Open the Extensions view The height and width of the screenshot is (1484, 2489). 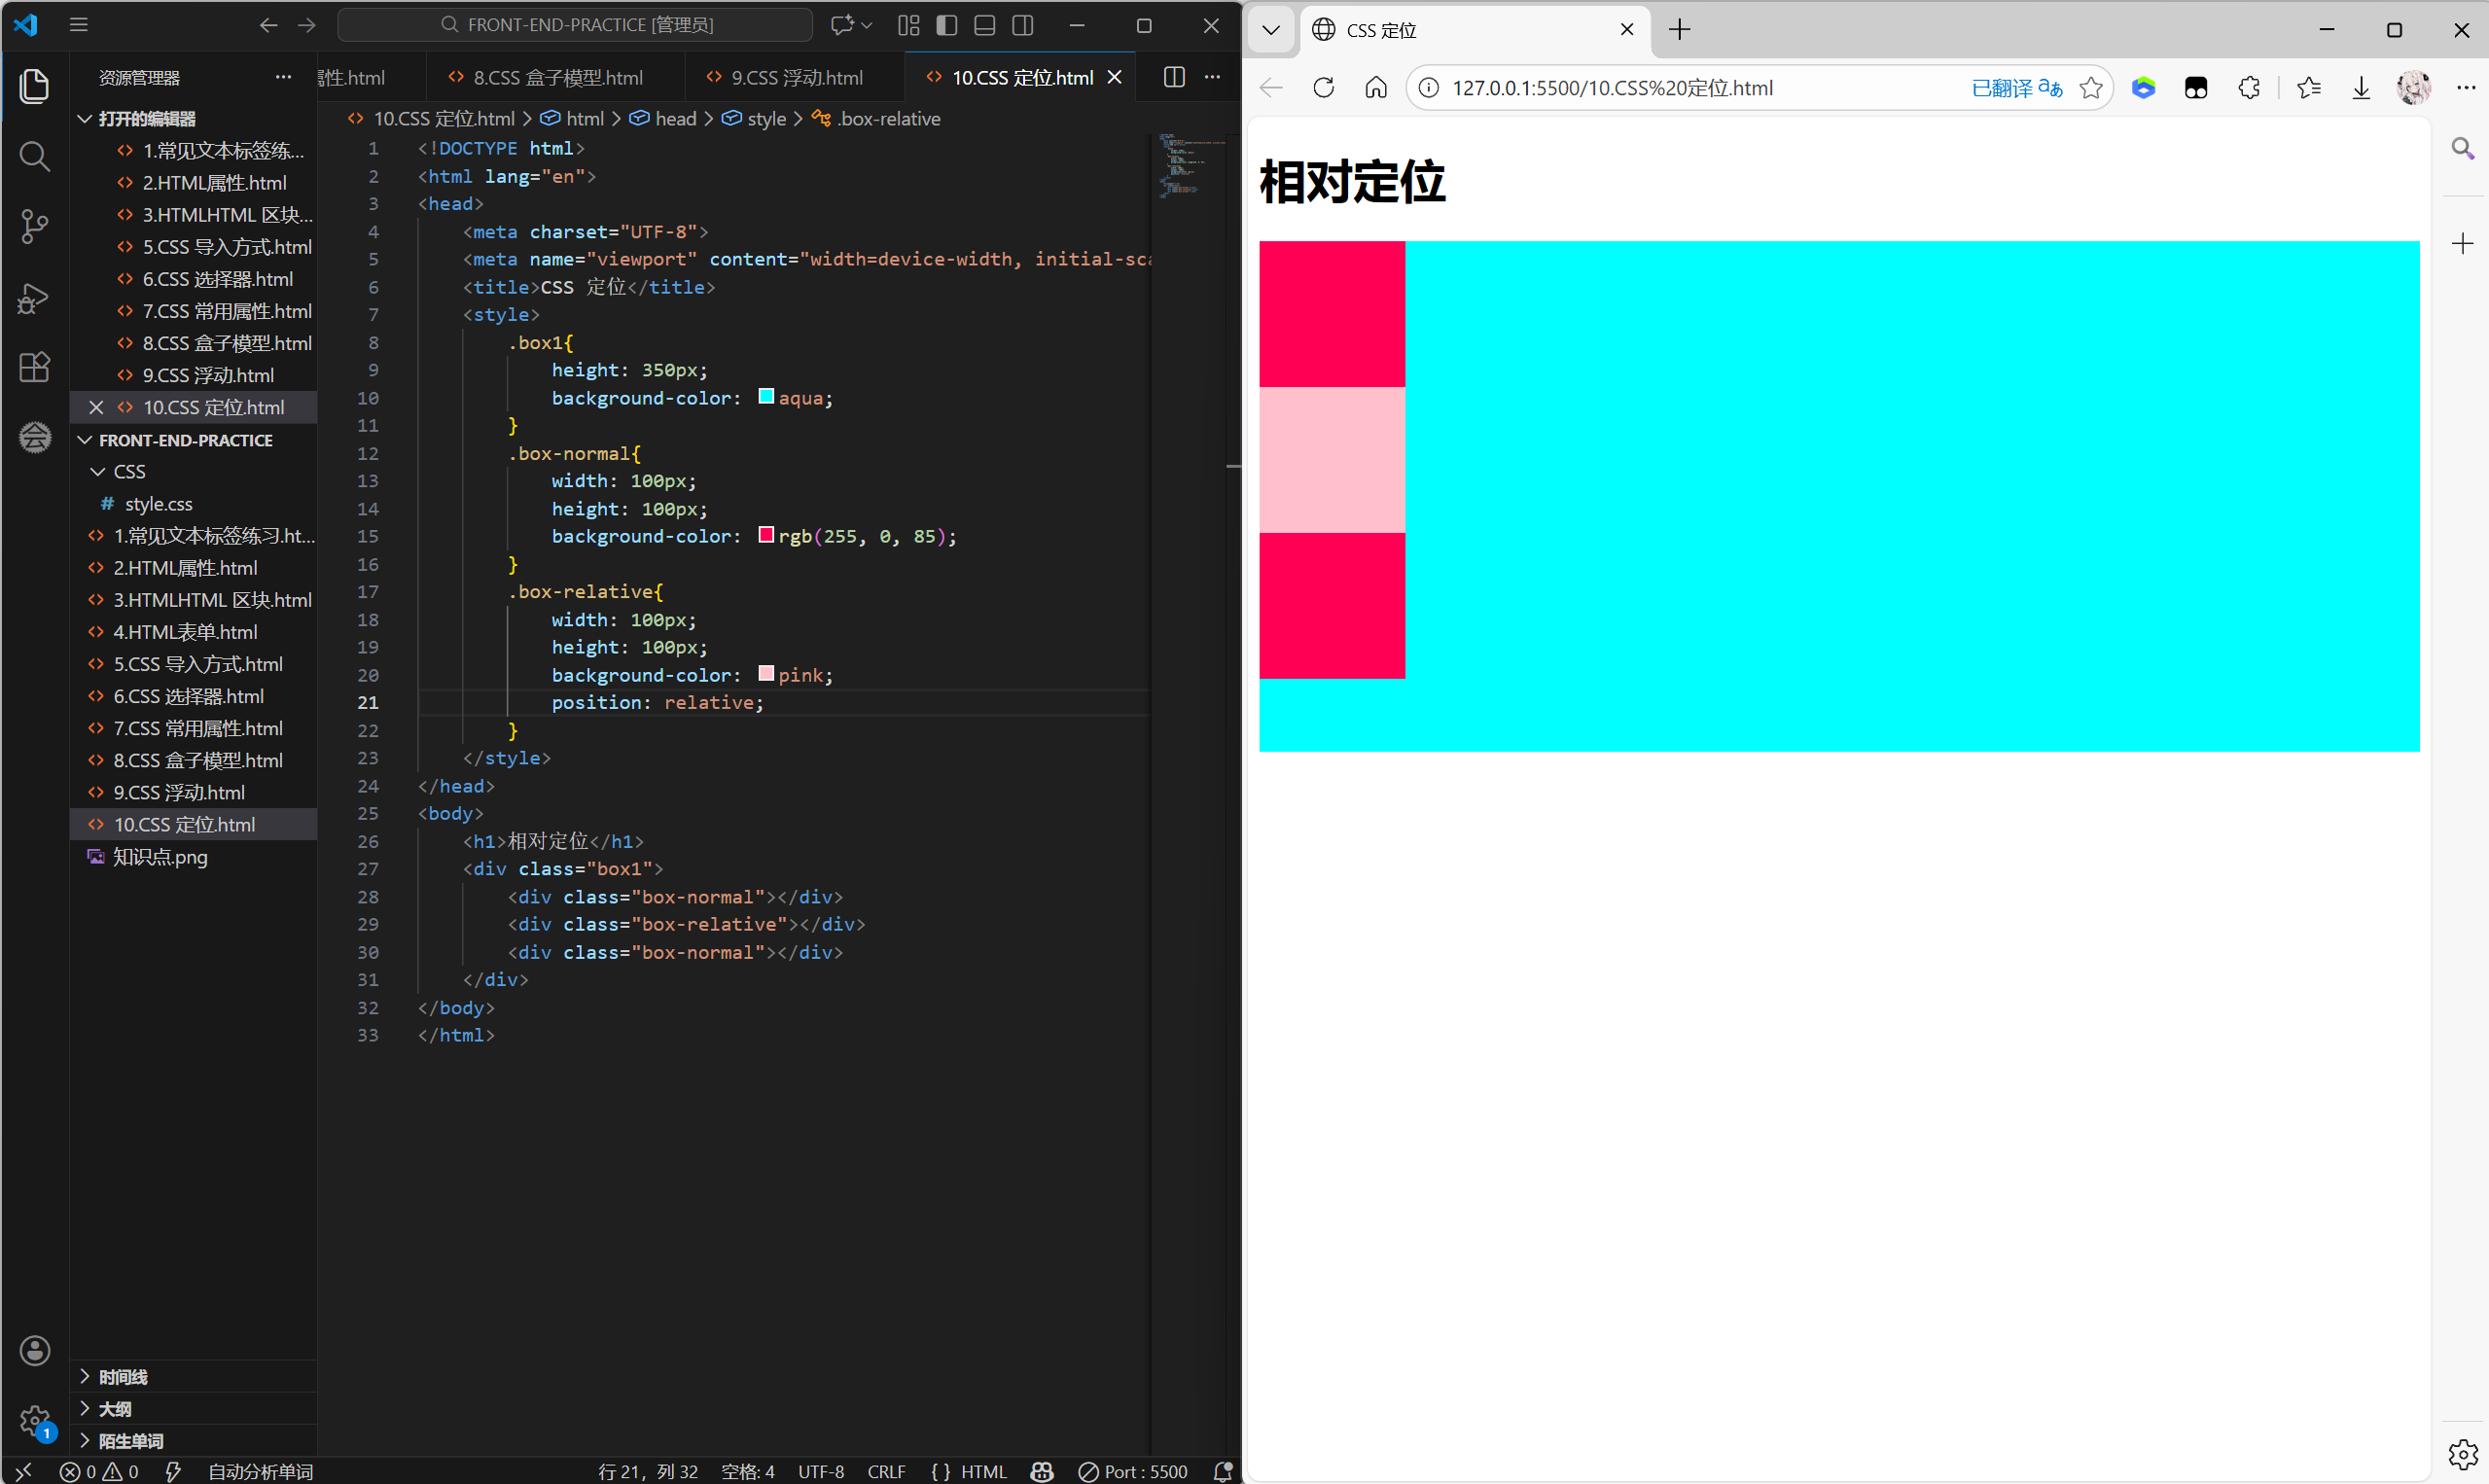(34, 367)
